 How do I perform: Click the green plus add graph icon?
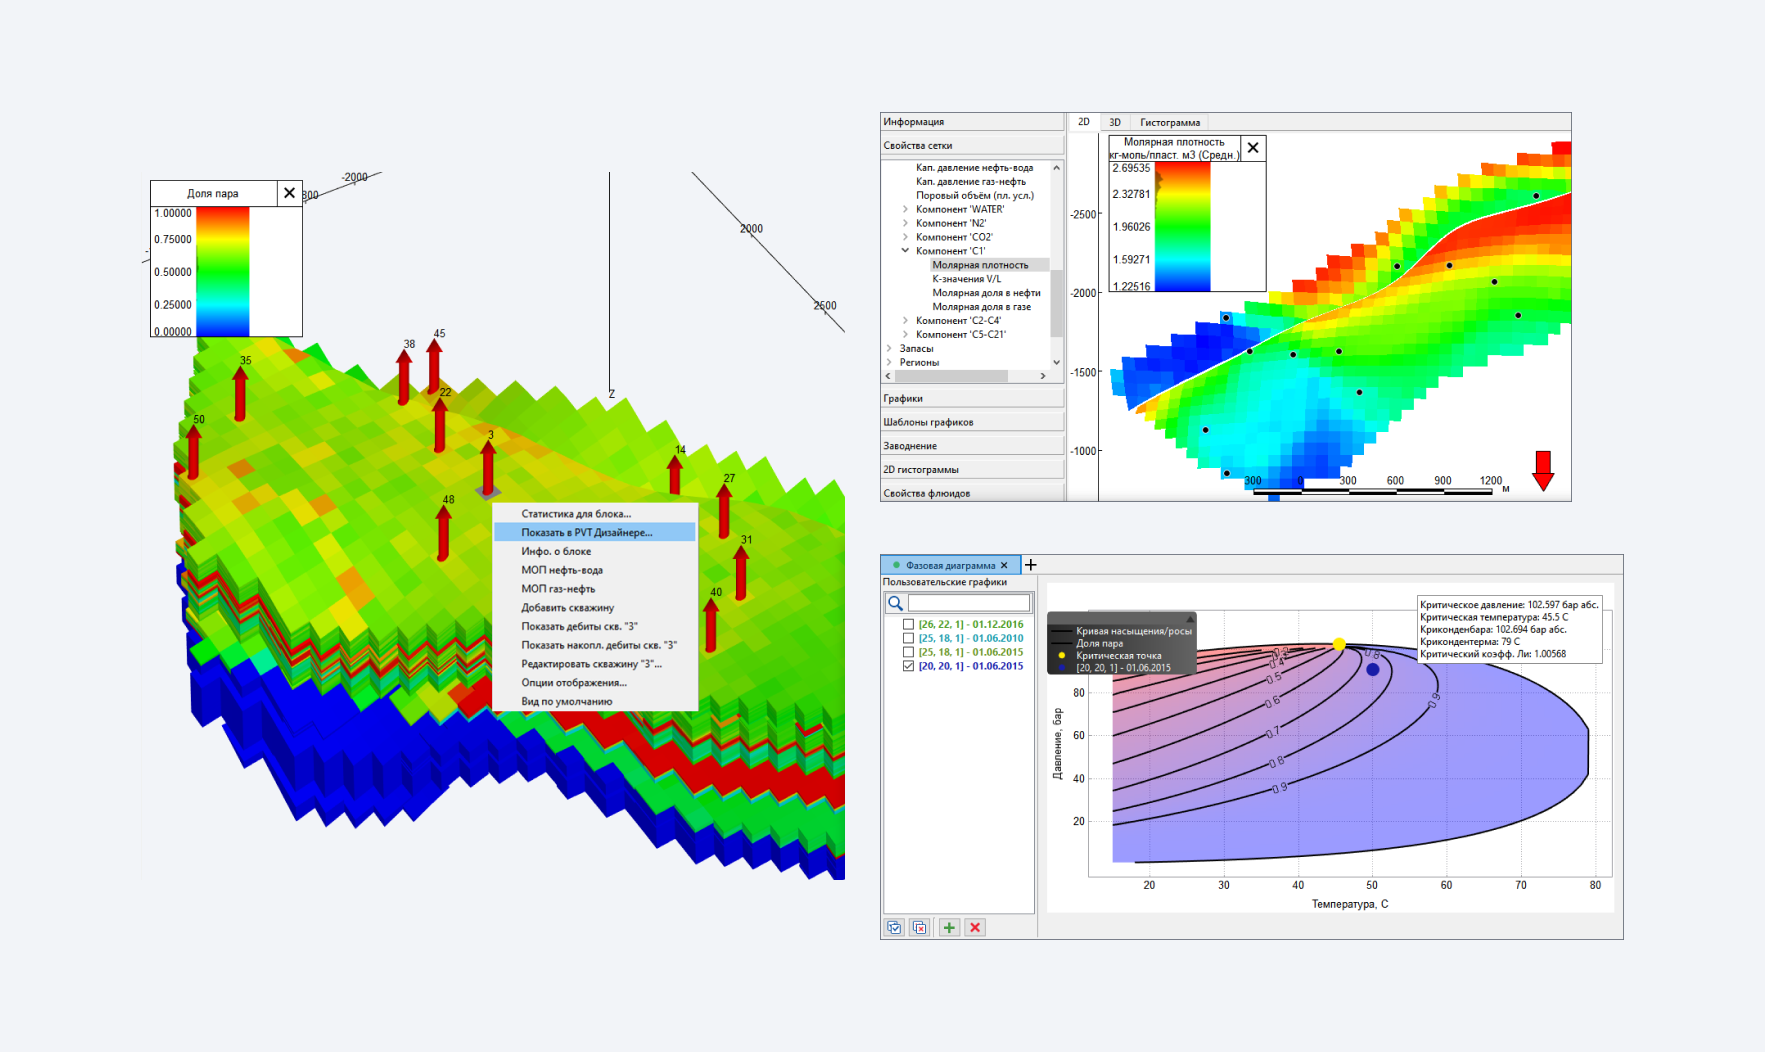point(949,927)
